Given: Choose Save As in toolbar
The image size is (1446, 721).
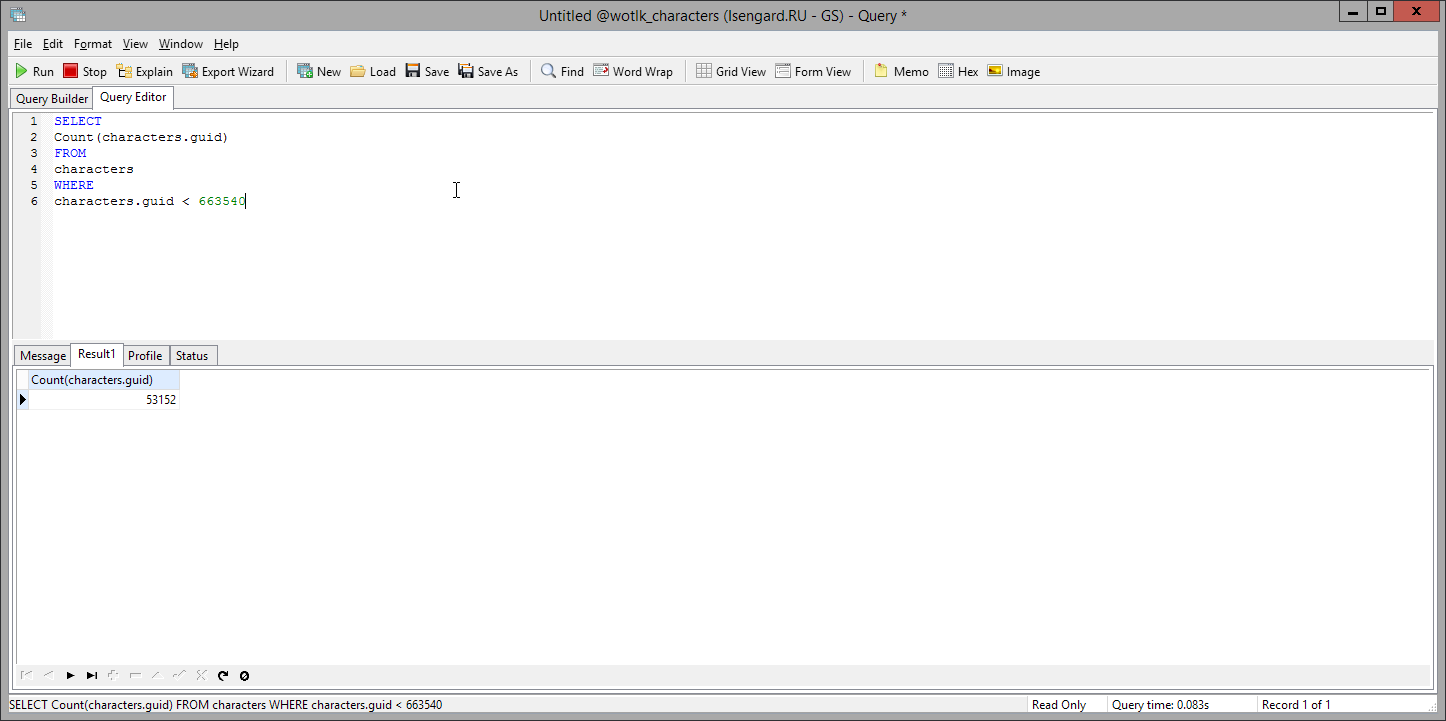Looking at the screenshot, I should [x=488, y=71].
